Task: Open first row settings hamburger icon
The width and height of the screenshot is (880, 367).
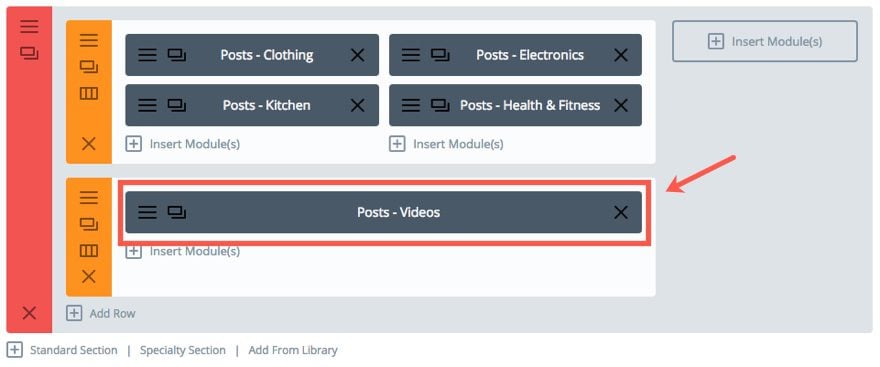Action: 89,40
